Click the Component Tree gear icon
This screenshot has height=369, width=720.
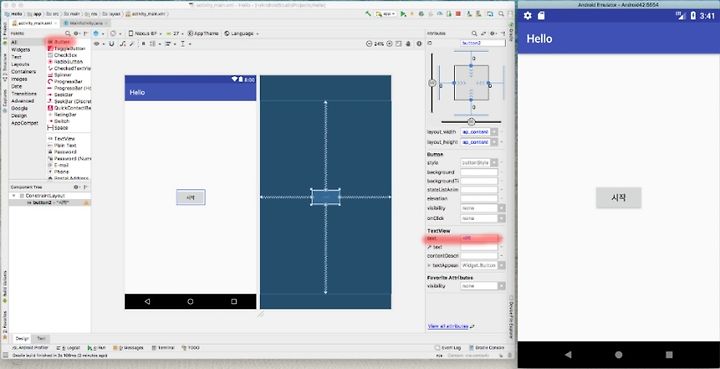(x=76, y=187)
